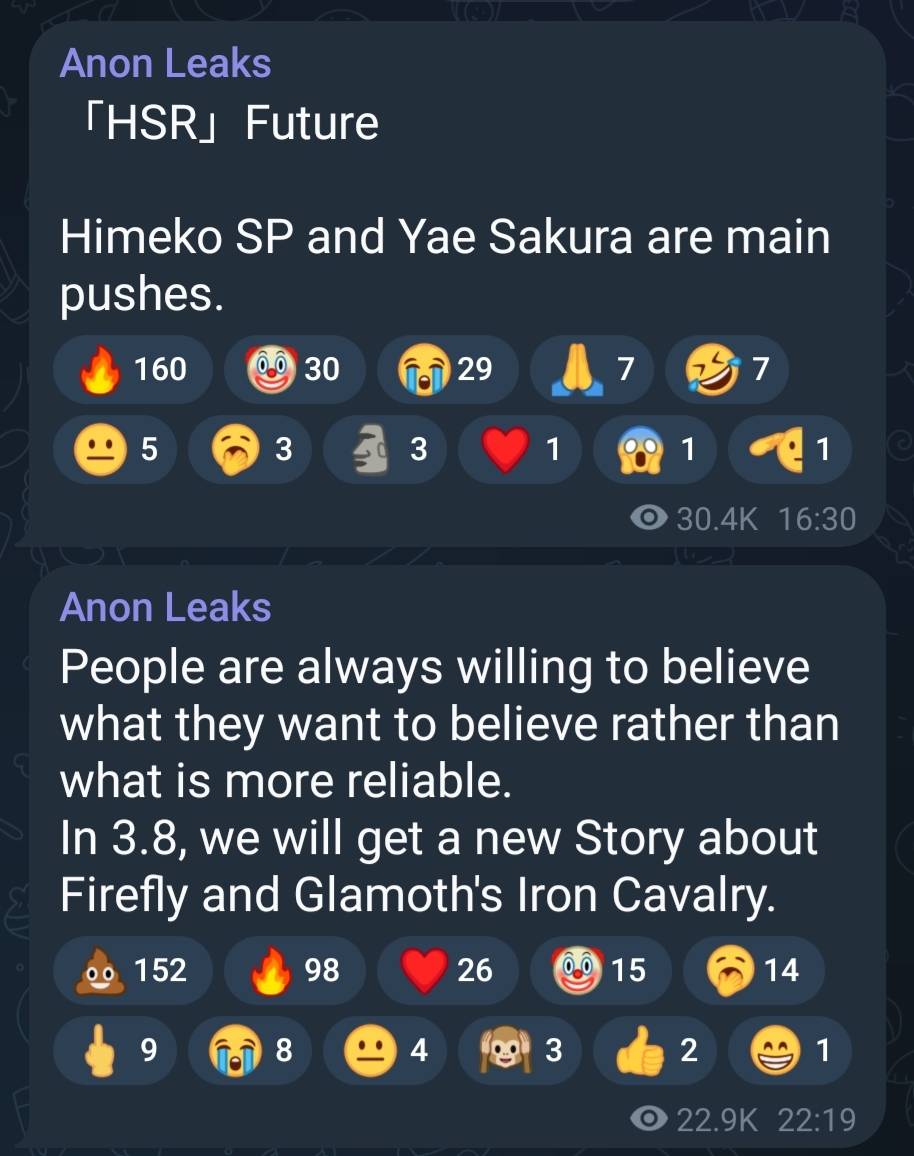The width and height of the screenshot is (914, 1156).
Task: Tap the yawning face reaction with 14
Action: (753, 970)
